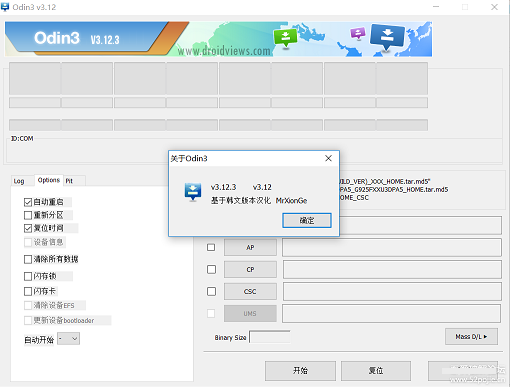
Task: Click the CSC file path field
Action: tap(392, 291)
